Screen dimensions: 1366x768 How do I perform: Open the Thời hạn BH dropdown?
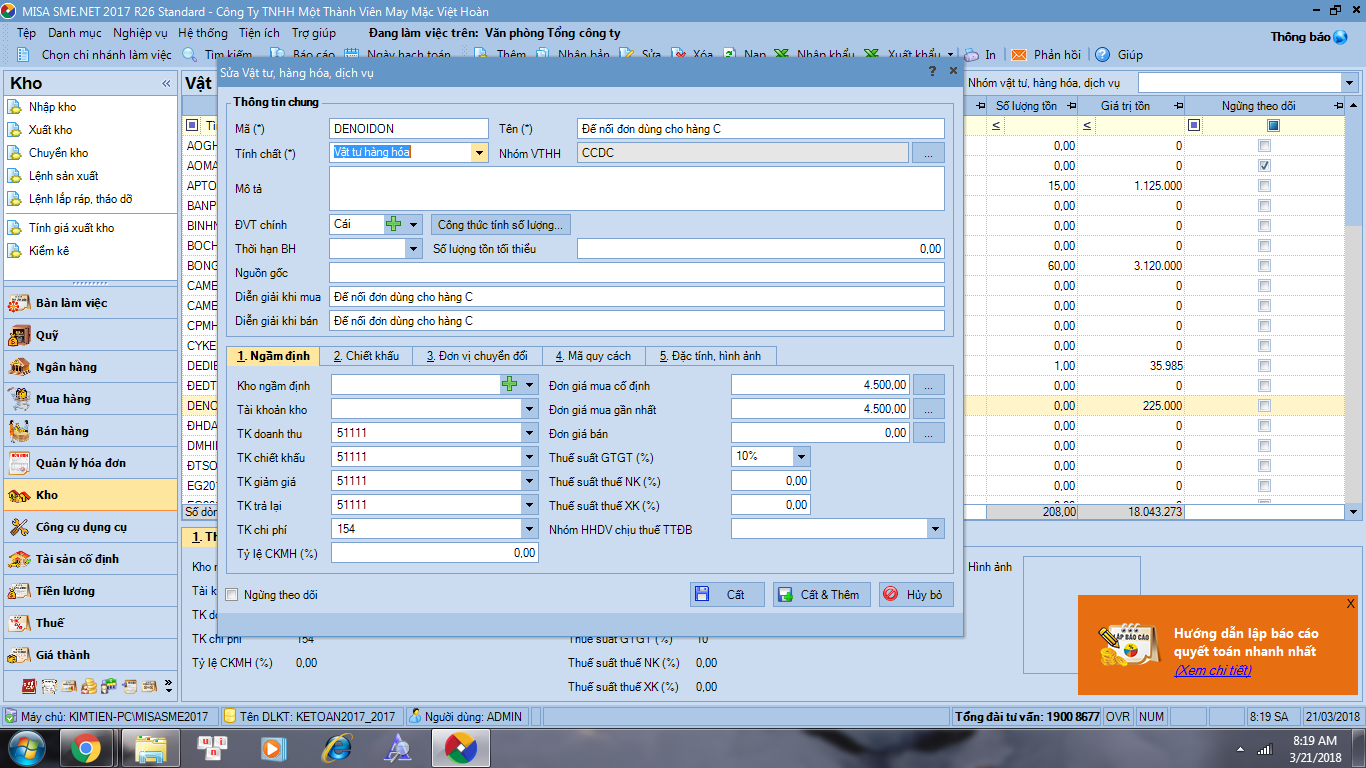414,248
